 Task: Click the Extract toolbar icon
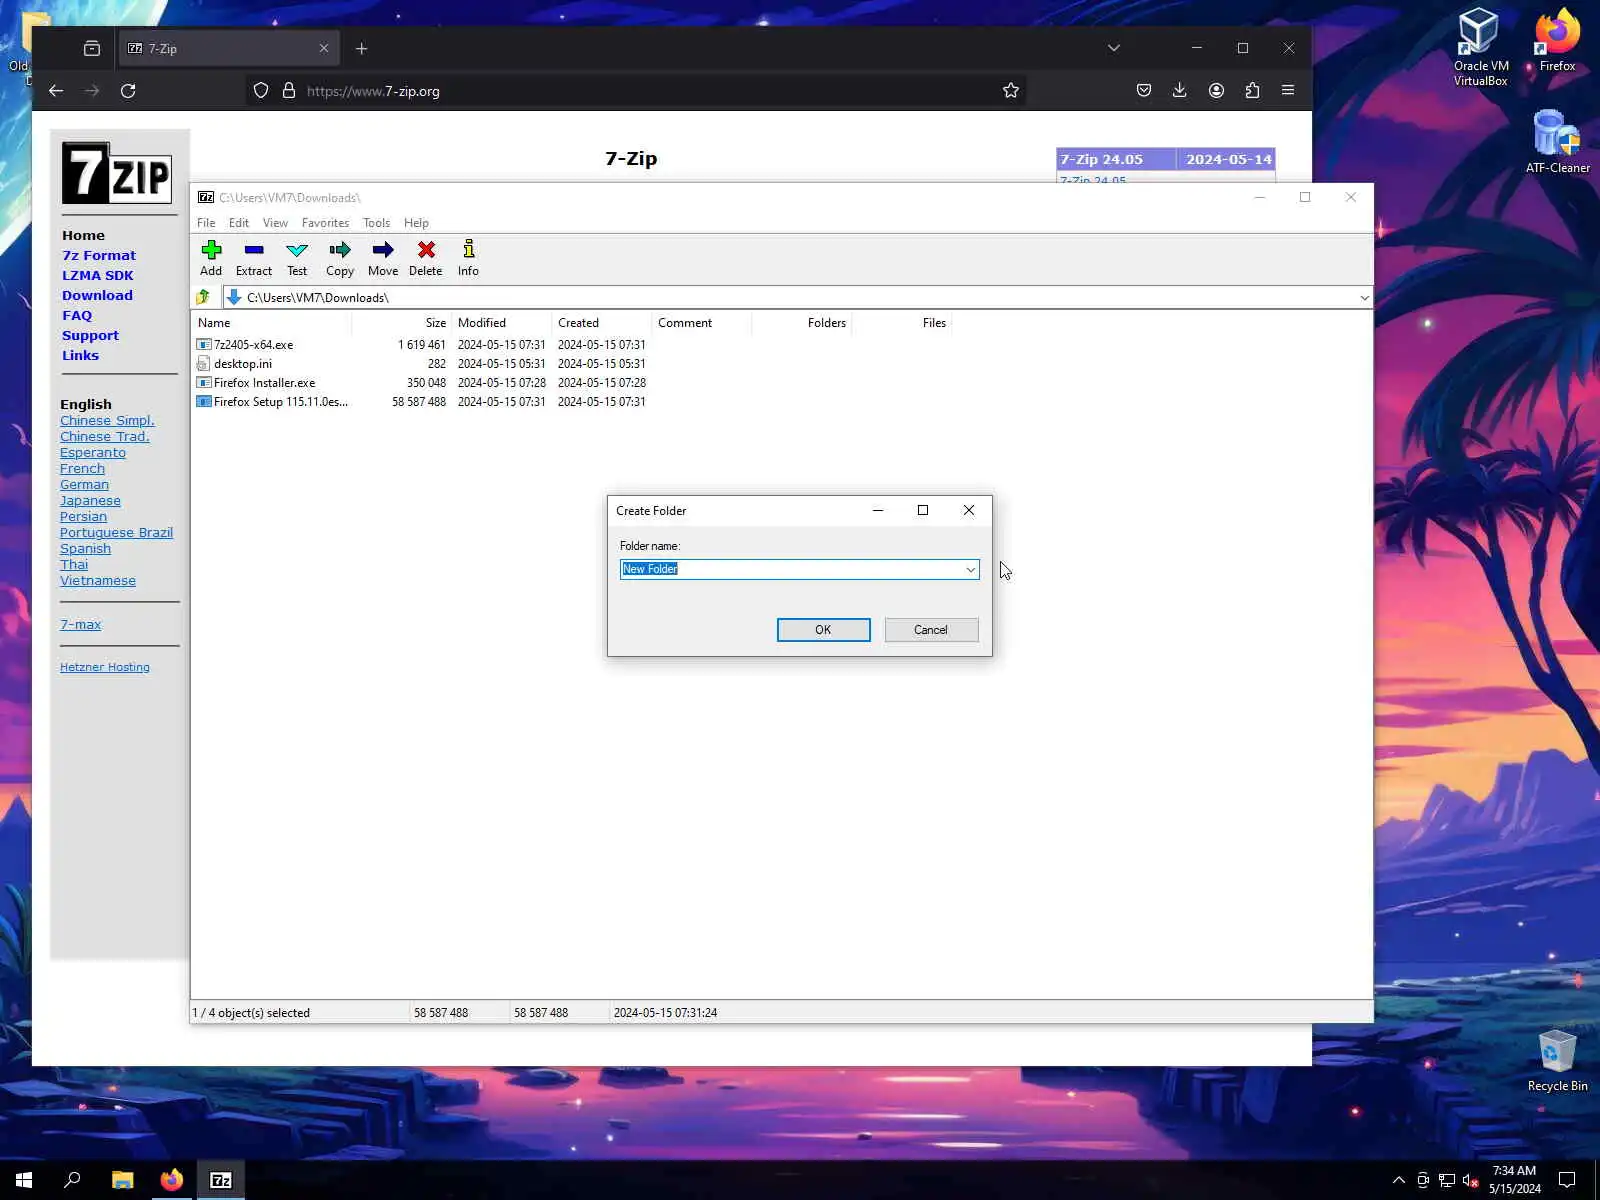click(254, 258)
